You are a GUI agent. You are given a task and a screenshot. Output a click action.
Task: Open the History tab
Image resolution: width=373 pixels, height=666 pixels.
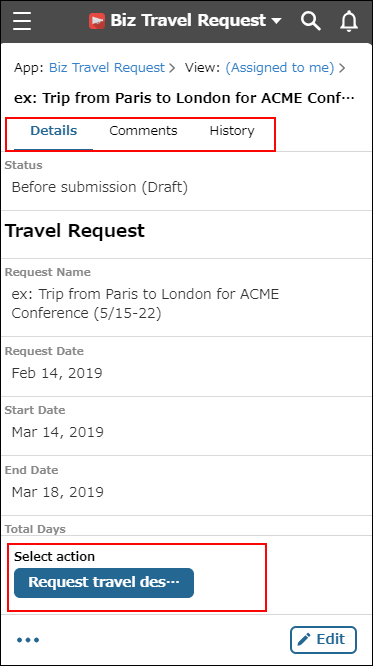232,131
